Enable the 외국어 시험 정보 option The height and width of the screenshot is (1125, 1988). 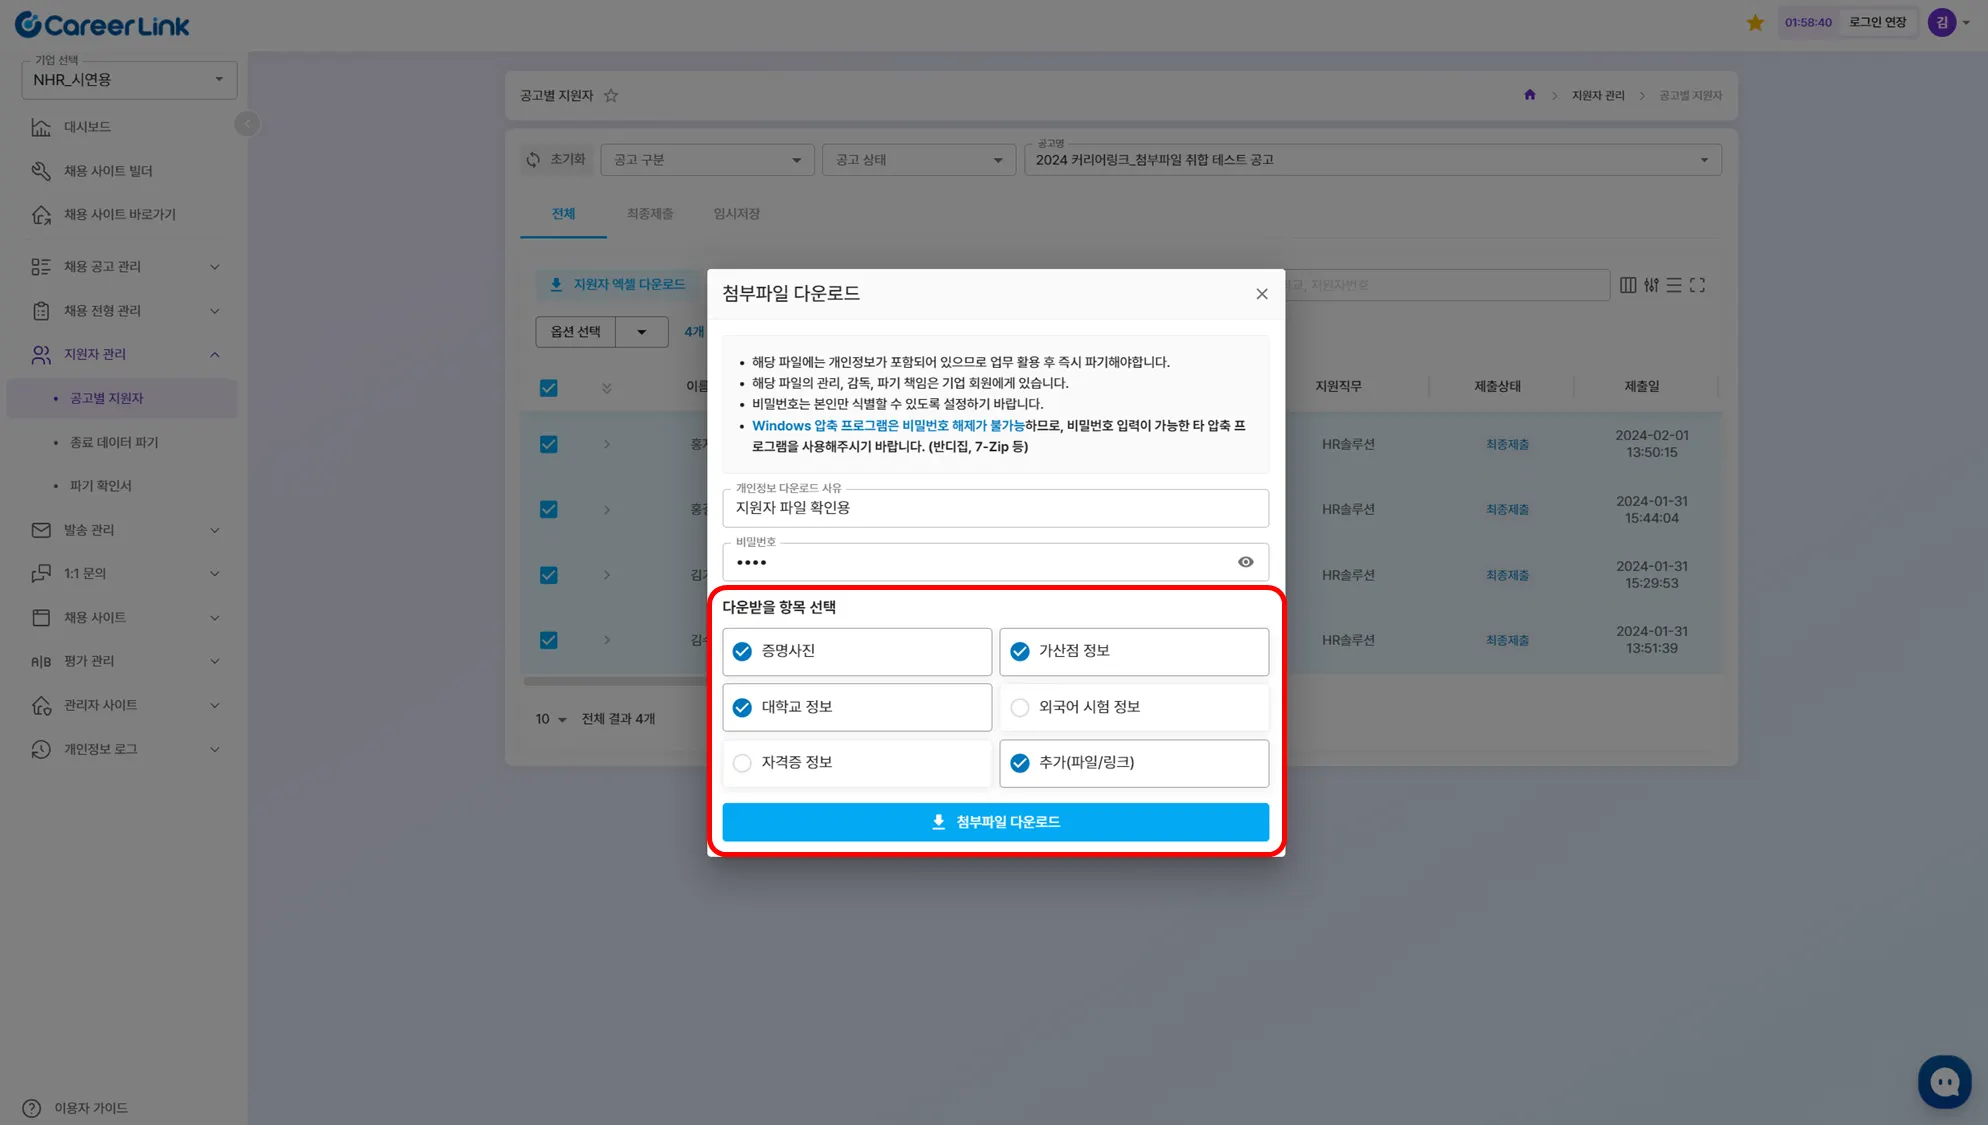click(1019, 708)
